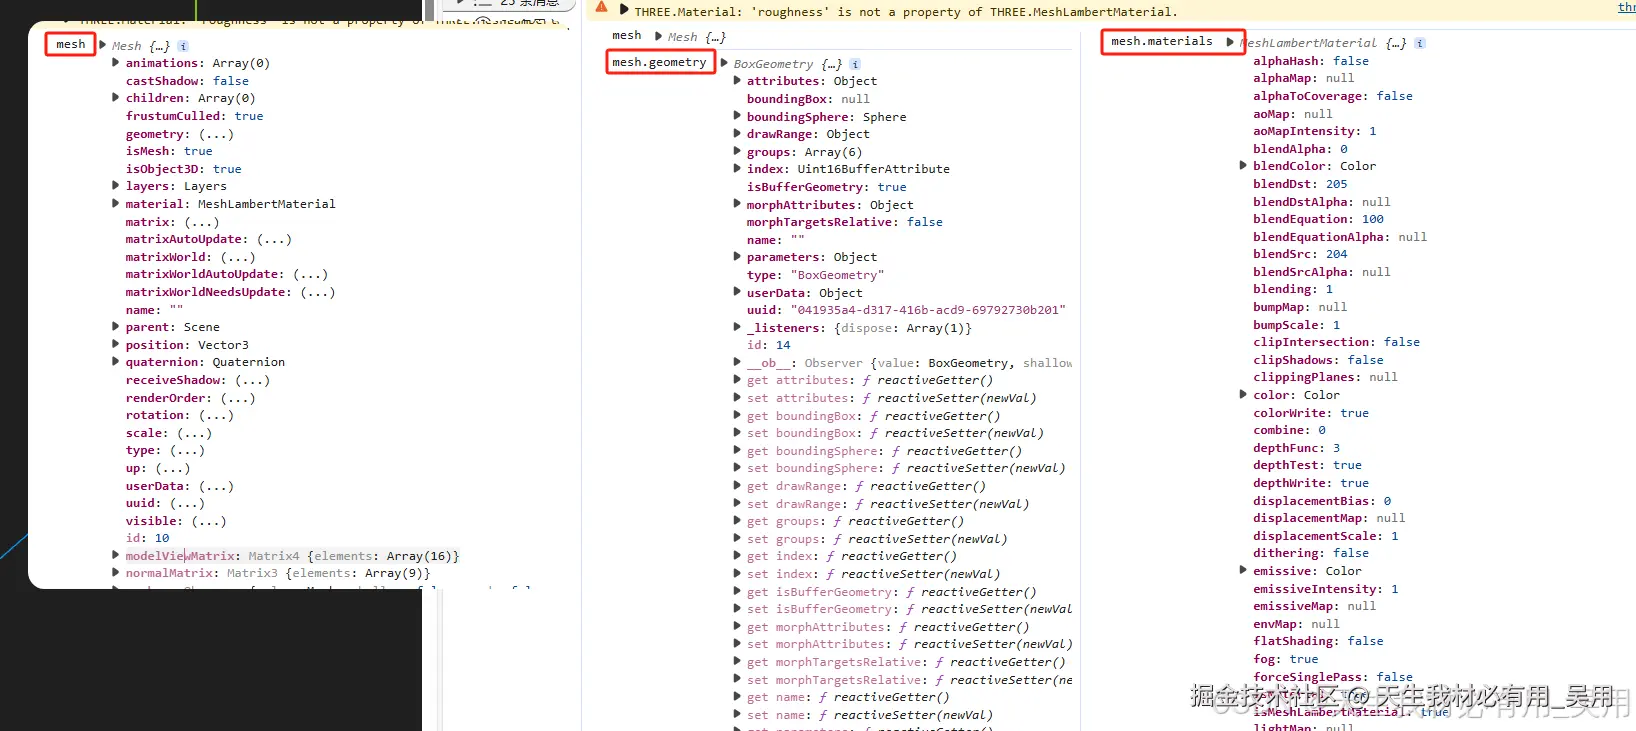Expand get drawRange: reactiveGetter() function

point(737,486)
